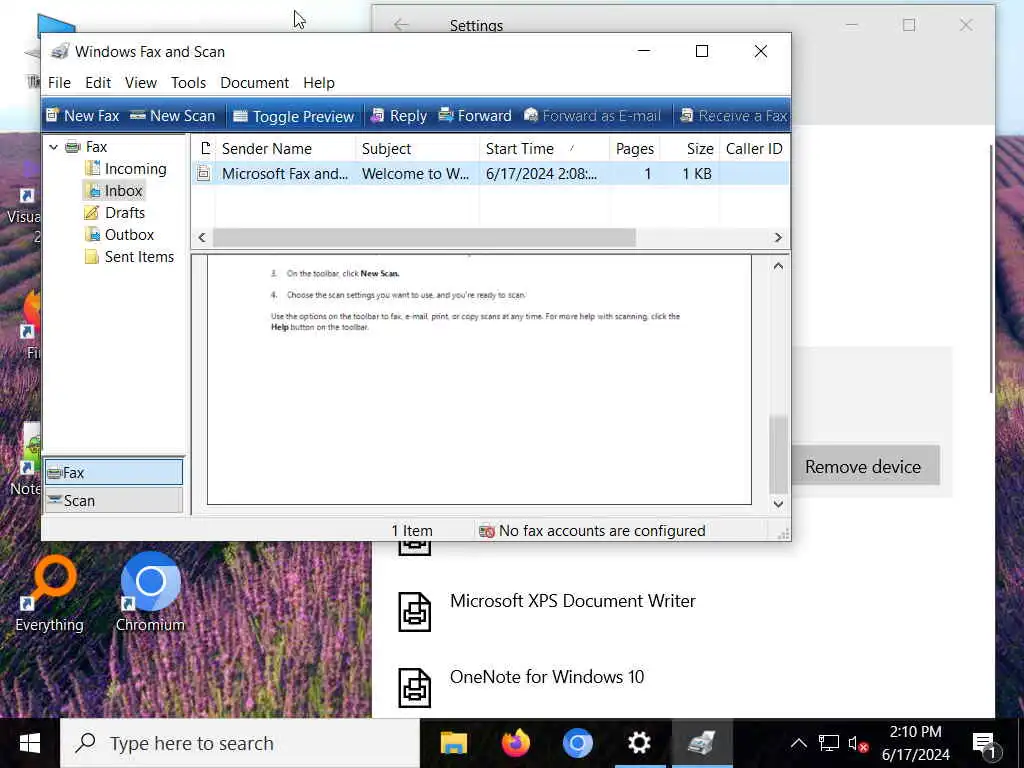The width and height of the screenshot is (1024, 768).
Task: Click the message list scroll-right arrow
Action: 778,238
